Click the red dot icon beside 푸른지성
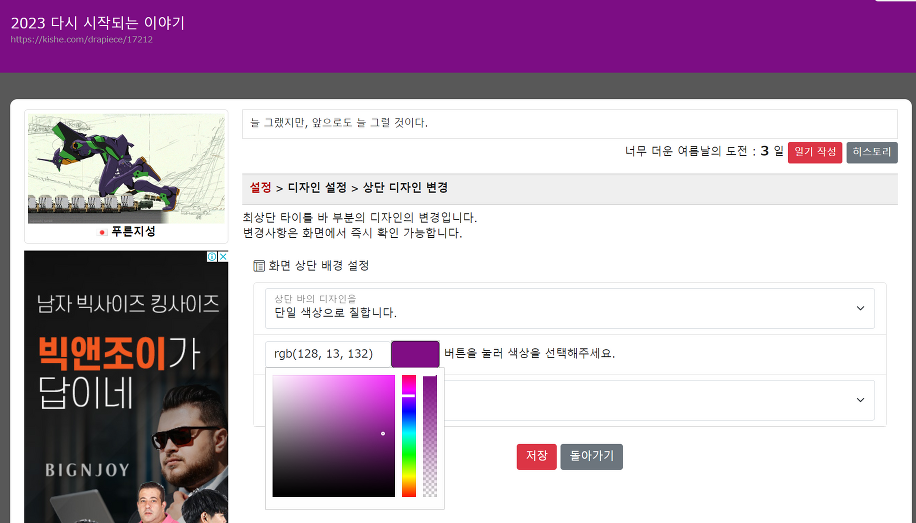The height and width of the screenshot is (523, 916). point(103,232)
